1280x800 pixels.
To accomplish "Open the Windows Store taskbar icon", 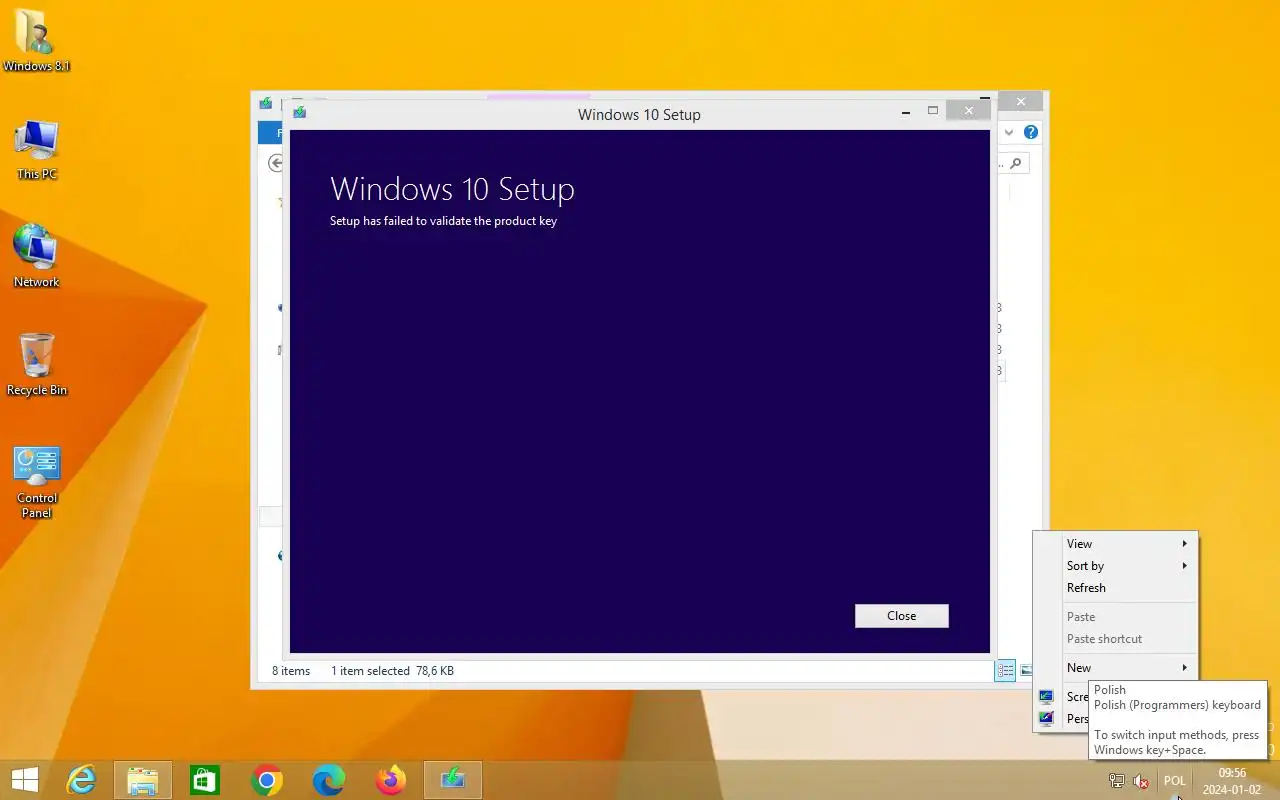I will pyautogui.click(x=205, y=780).
